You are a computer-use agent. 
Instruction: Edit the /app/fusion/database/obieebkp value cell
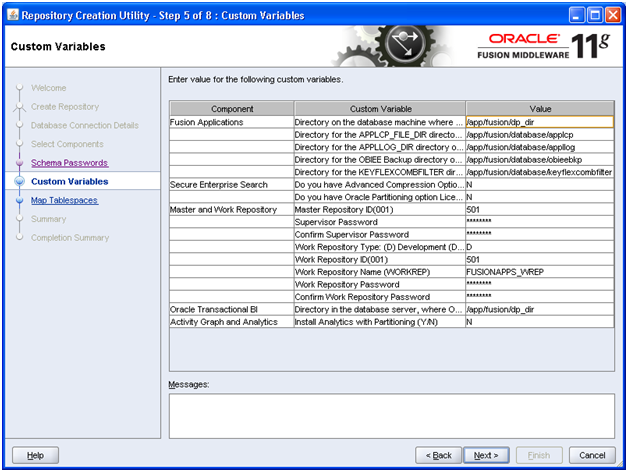[540, 159]
